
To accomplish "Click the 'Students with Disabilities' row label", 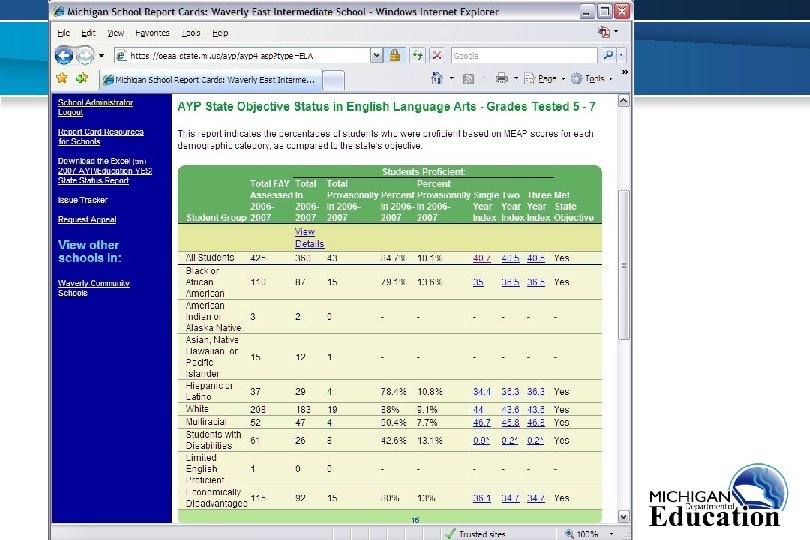I will [213, 440].
